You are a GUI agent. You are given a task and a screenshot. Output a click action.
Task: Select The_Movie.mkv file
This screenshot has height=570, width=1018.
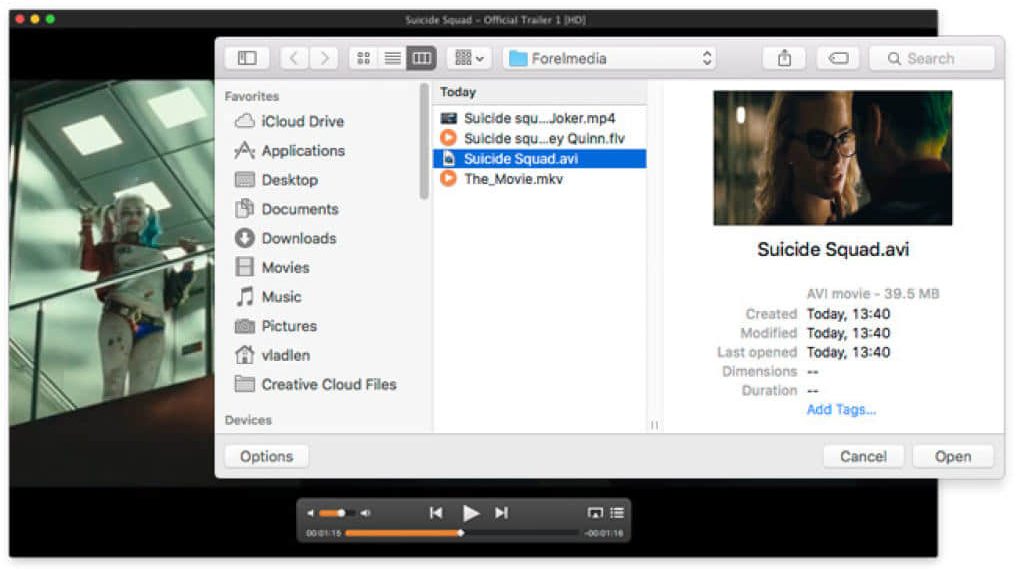[513, 179]
